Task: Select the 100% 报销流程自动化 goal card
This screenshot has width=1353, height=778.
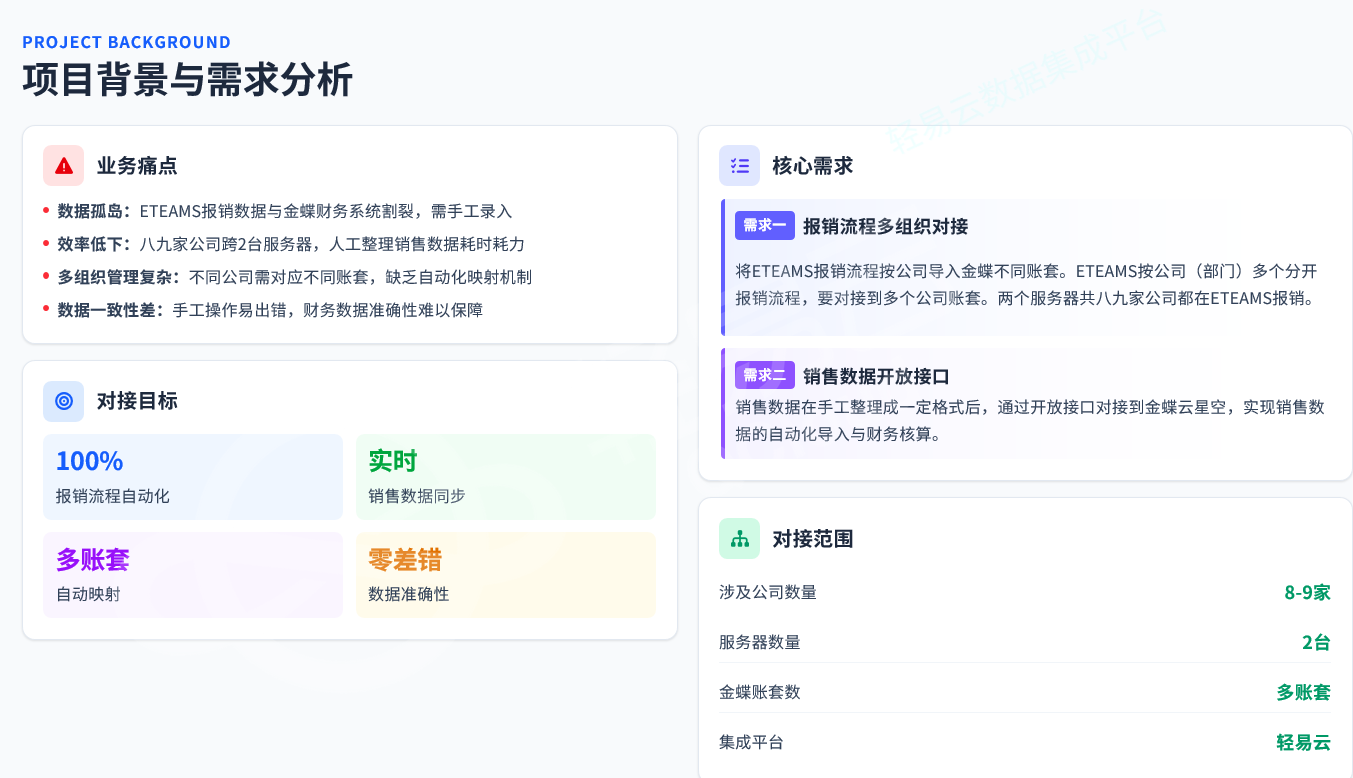Action: [x=193, y=477]
